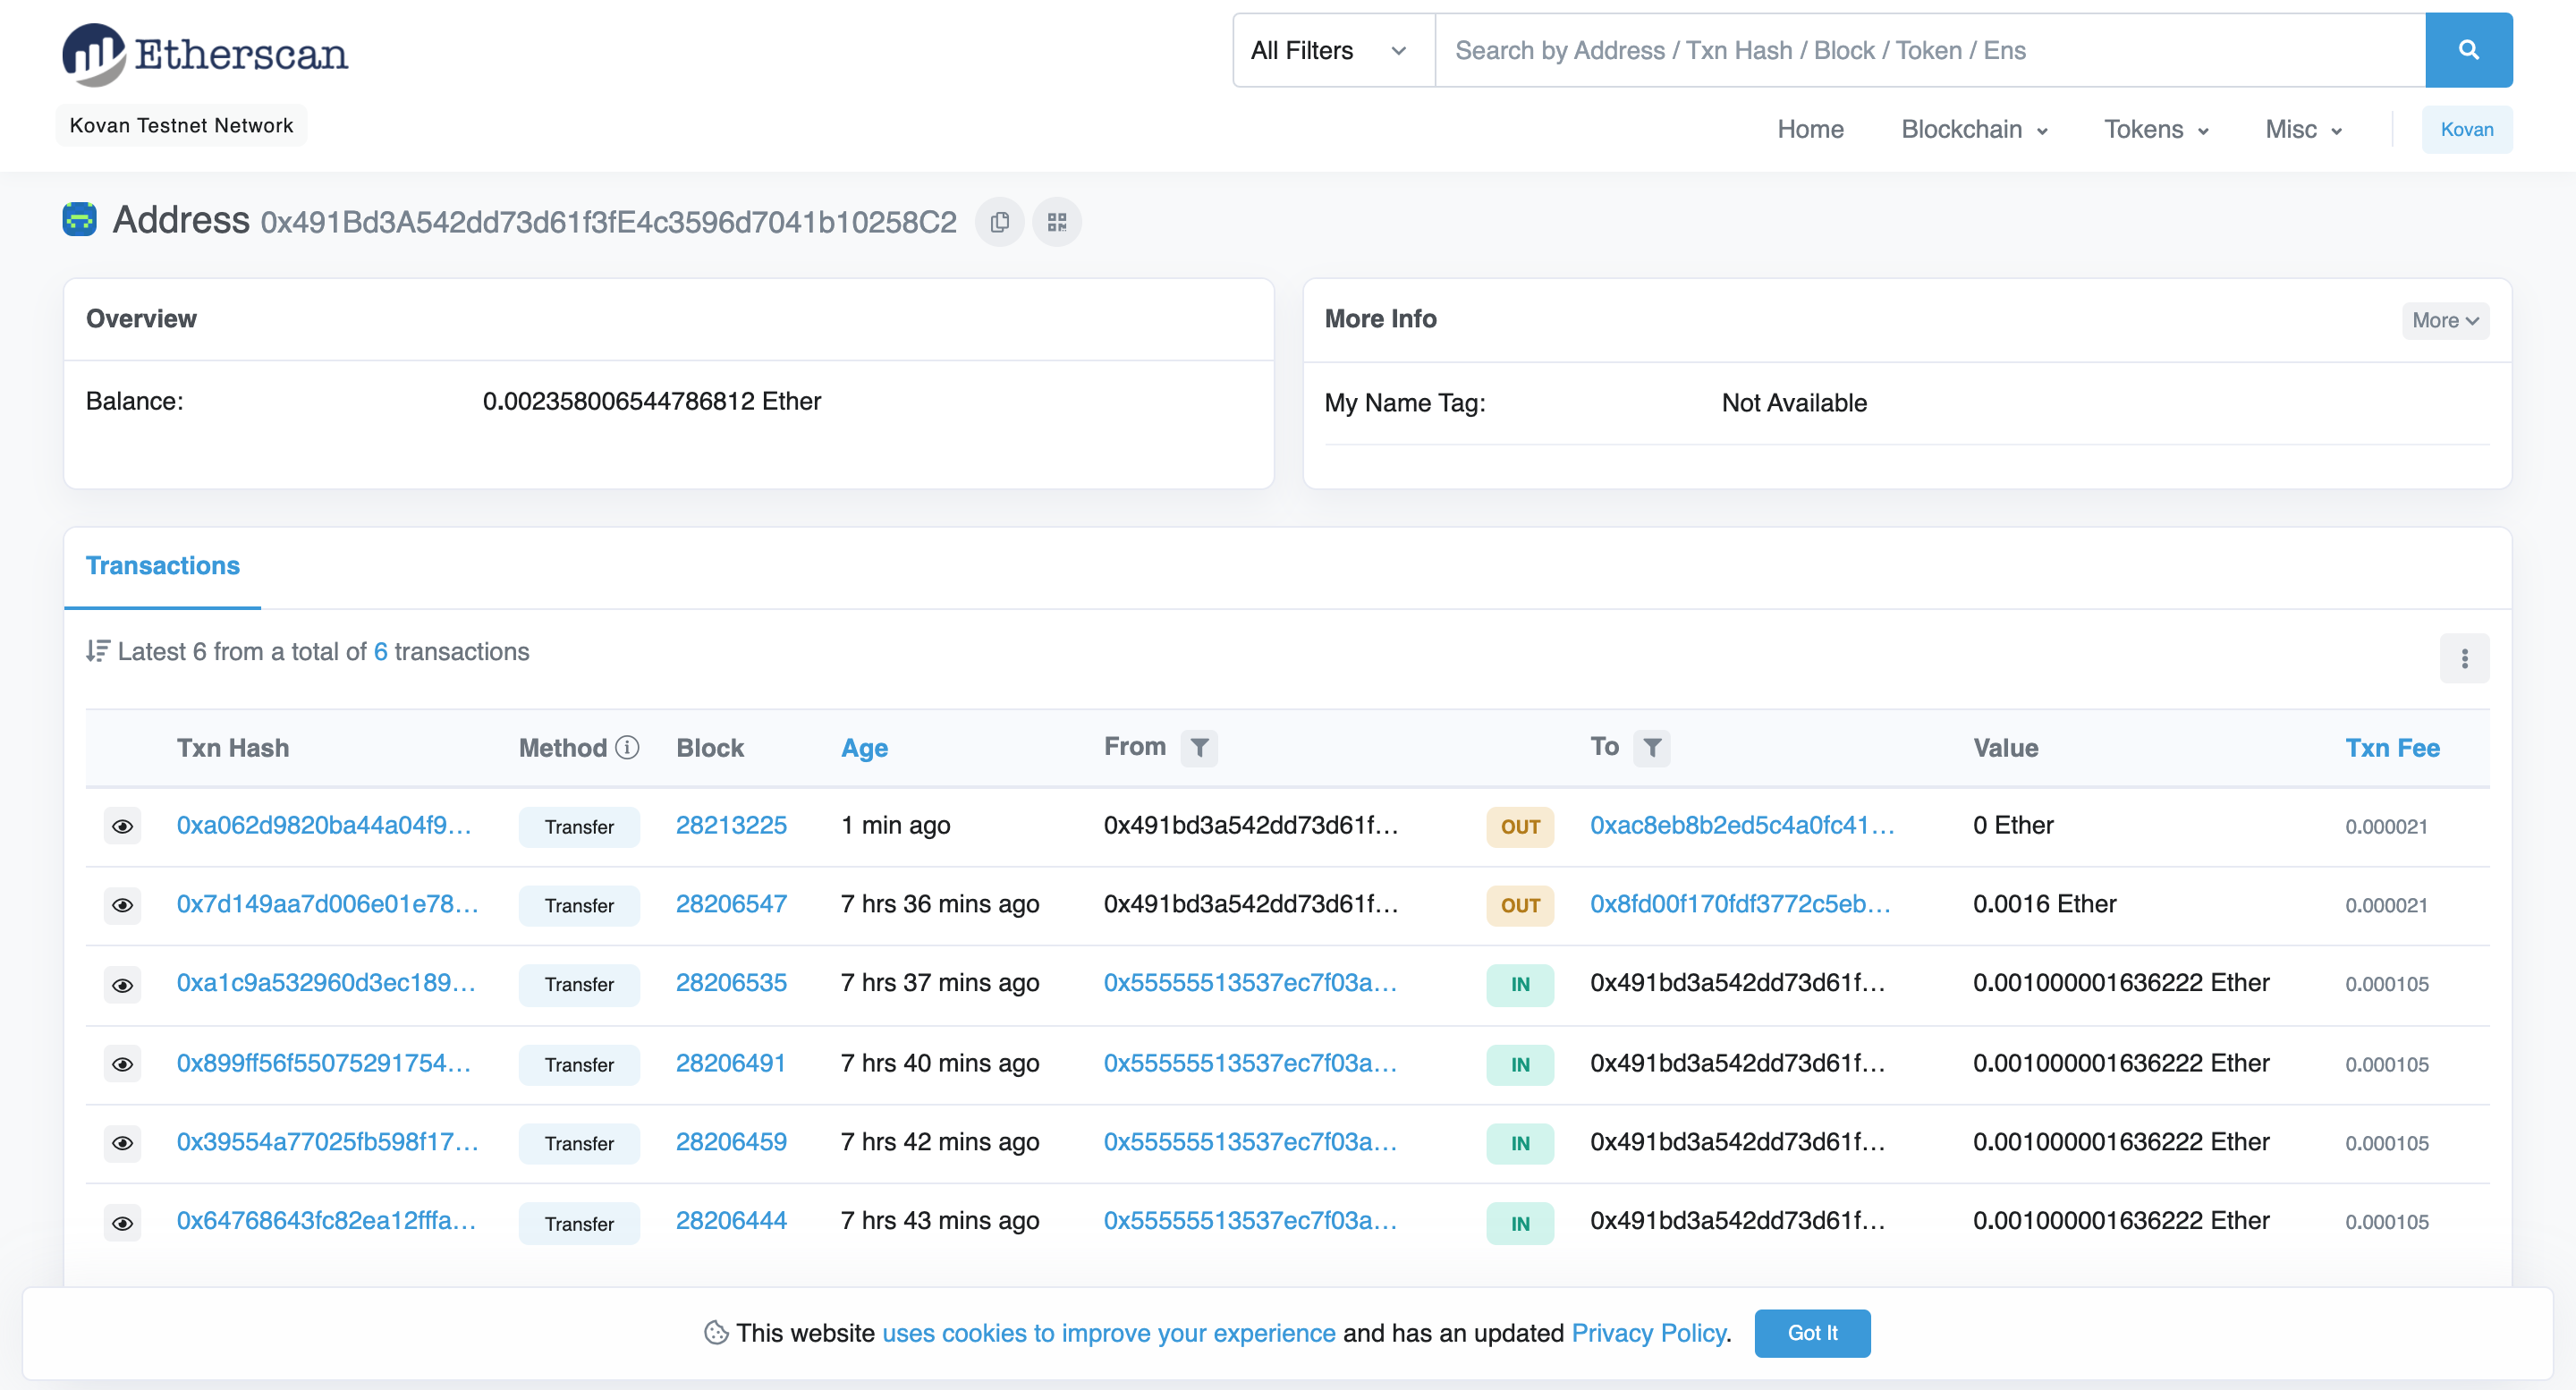Preview transaction 0x7d149aa7d006e01e78 with eye icon

(x=122, y=905)
